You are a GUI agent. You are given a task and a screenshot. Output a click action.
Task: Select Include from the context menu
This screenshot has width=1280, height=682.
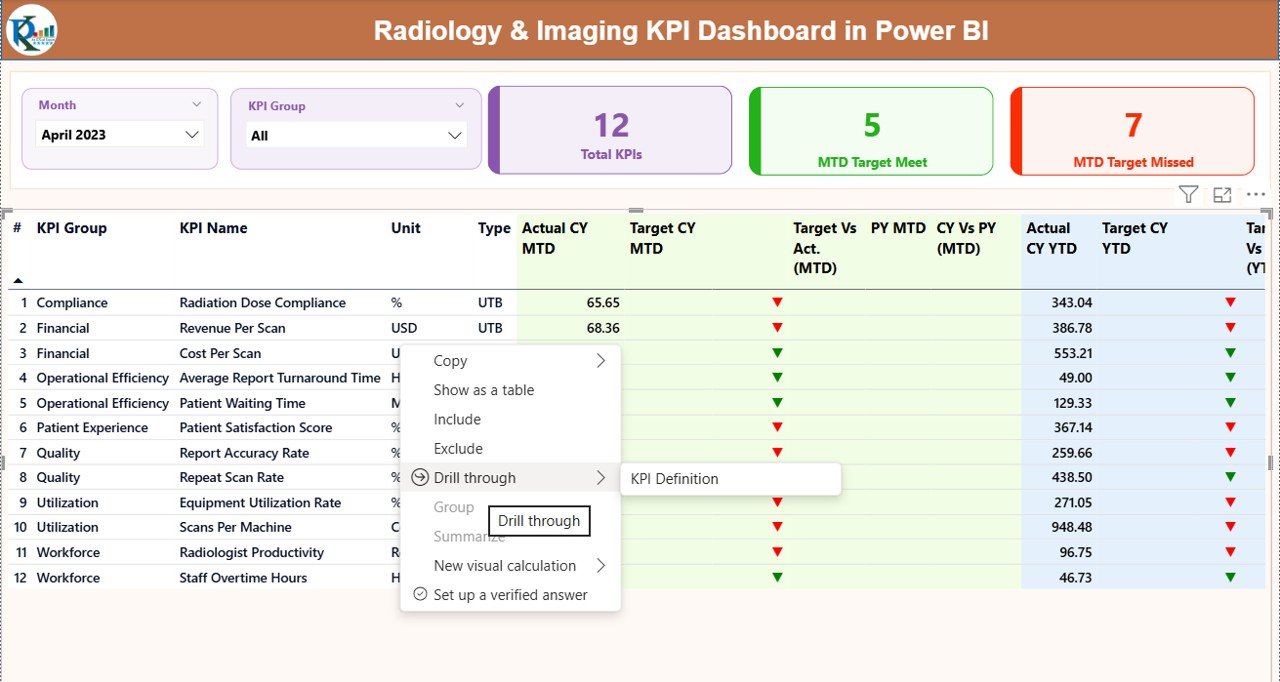pyautogui.click(x=457, y=420)
